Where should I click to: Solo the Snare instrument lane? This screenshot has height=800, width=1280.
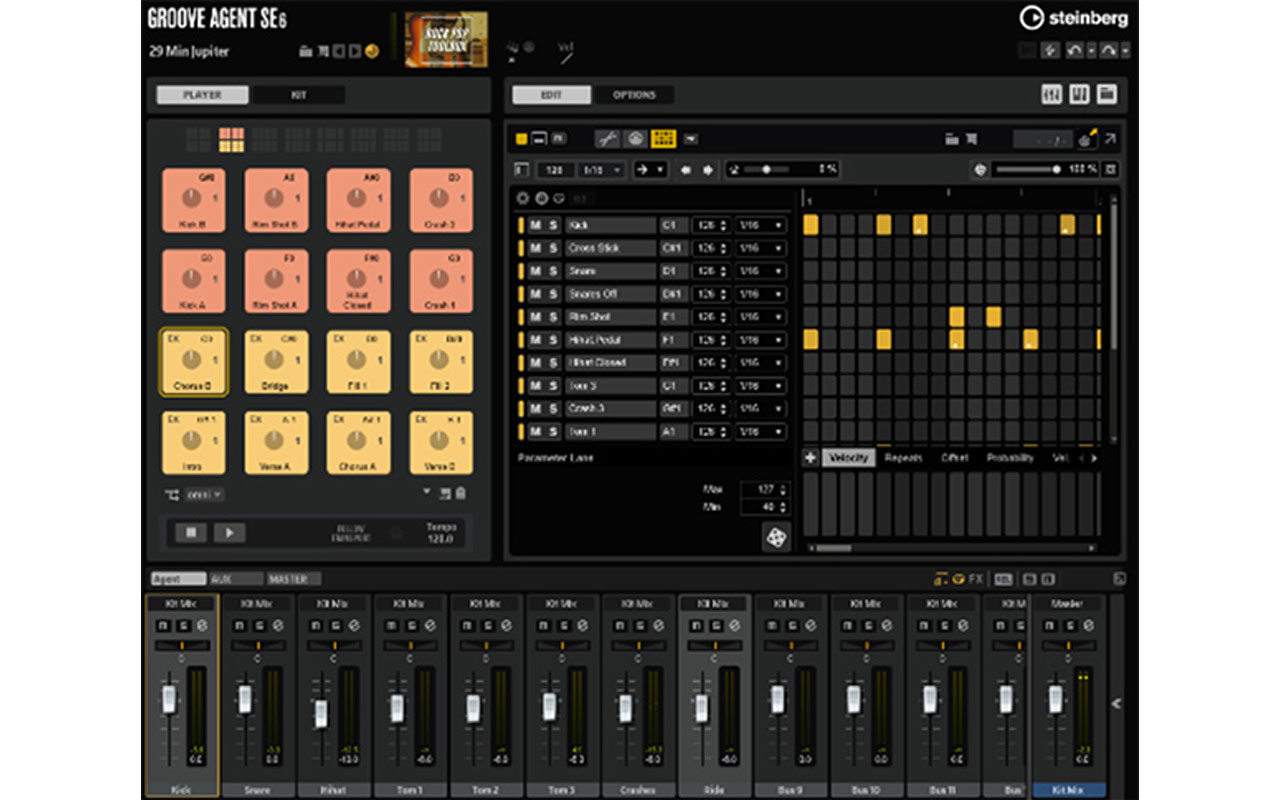tap(553, 271)
